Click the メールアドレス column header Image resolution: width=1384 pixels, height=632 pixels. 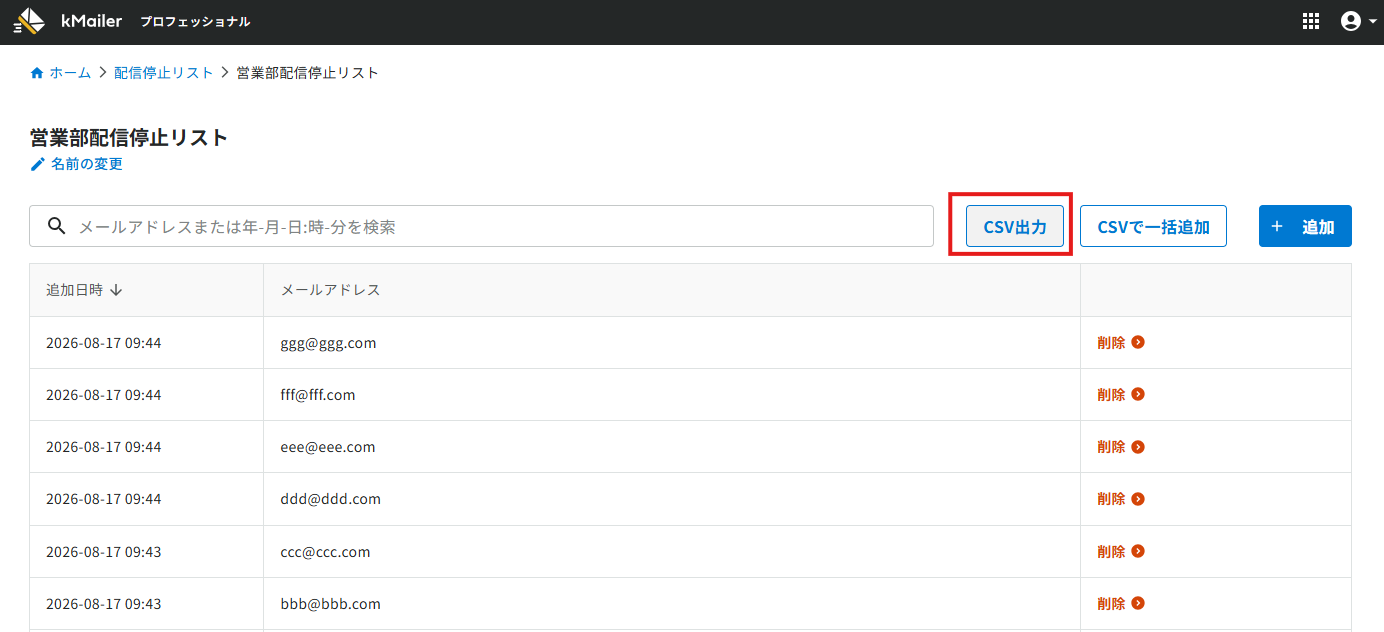click(331, 290)
